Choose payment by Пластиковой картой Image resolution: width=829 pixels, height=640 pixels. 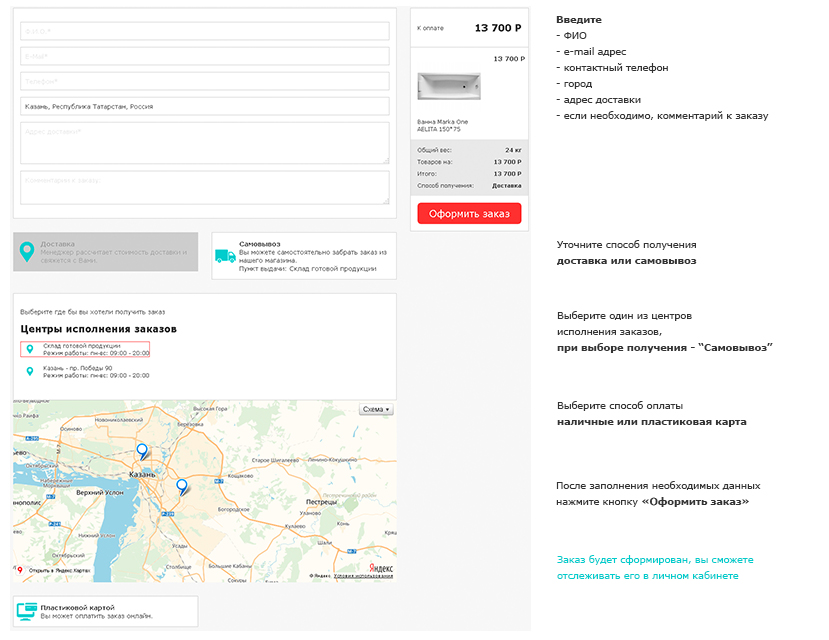(x=105, y=611)
